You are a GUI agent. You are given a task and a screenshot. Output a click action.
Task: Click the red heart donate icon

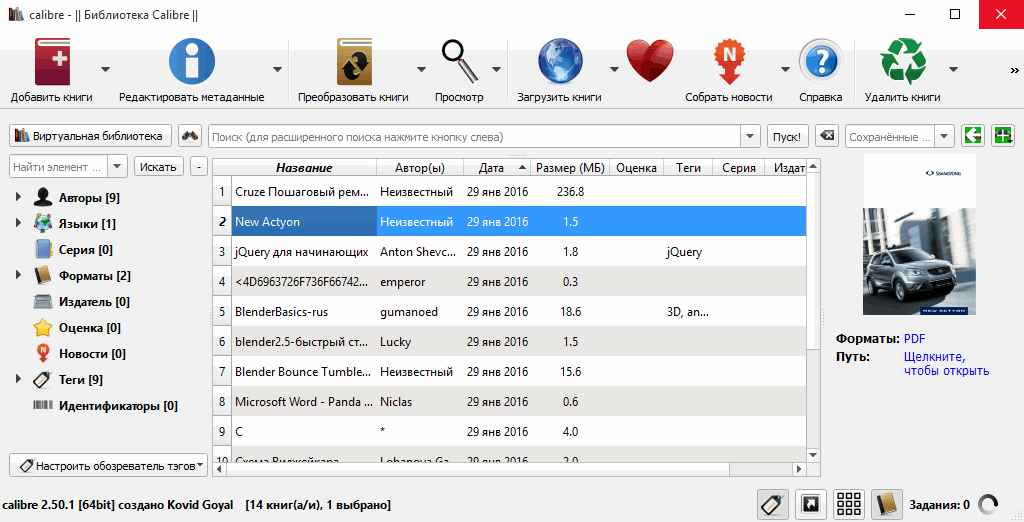(x=650, y=61)
